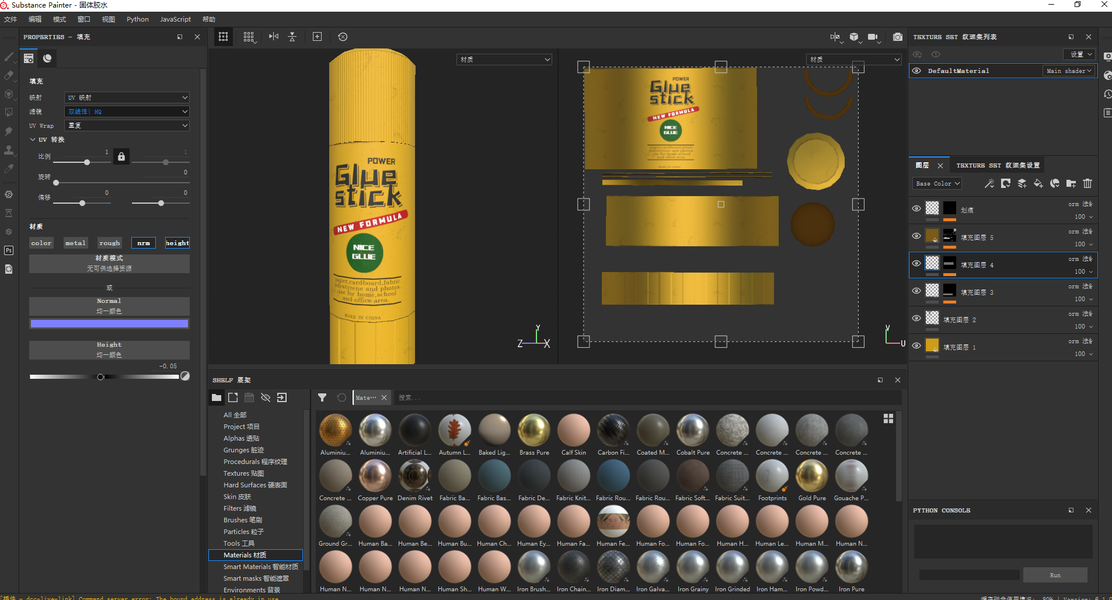Click the shelf filter funnel icon
1112x600 pixels.
(x=322, y=397)
